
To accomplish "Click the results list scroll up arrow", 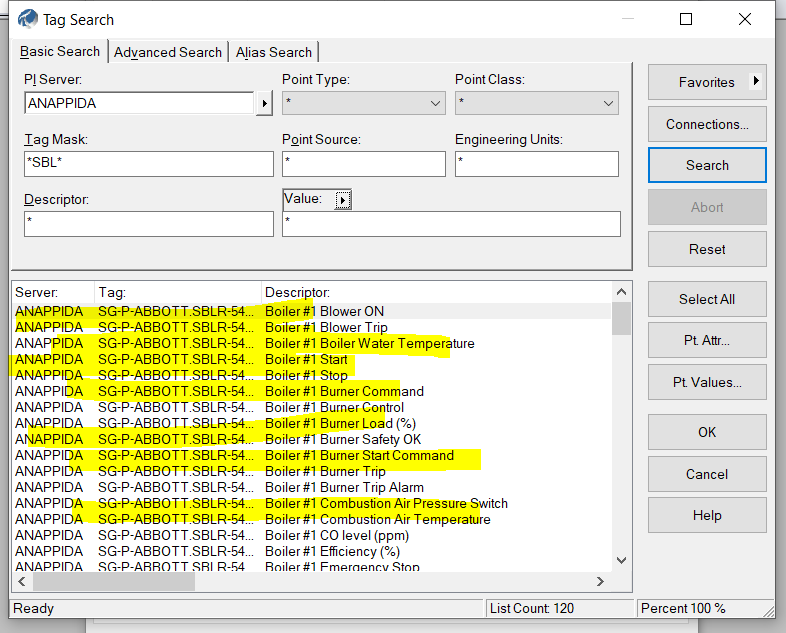I will pyautogui.click(x=621, y=292).
